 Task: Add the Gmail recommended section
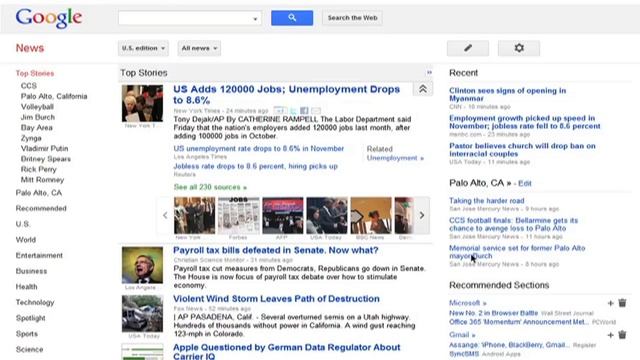(x=611, y=335)
